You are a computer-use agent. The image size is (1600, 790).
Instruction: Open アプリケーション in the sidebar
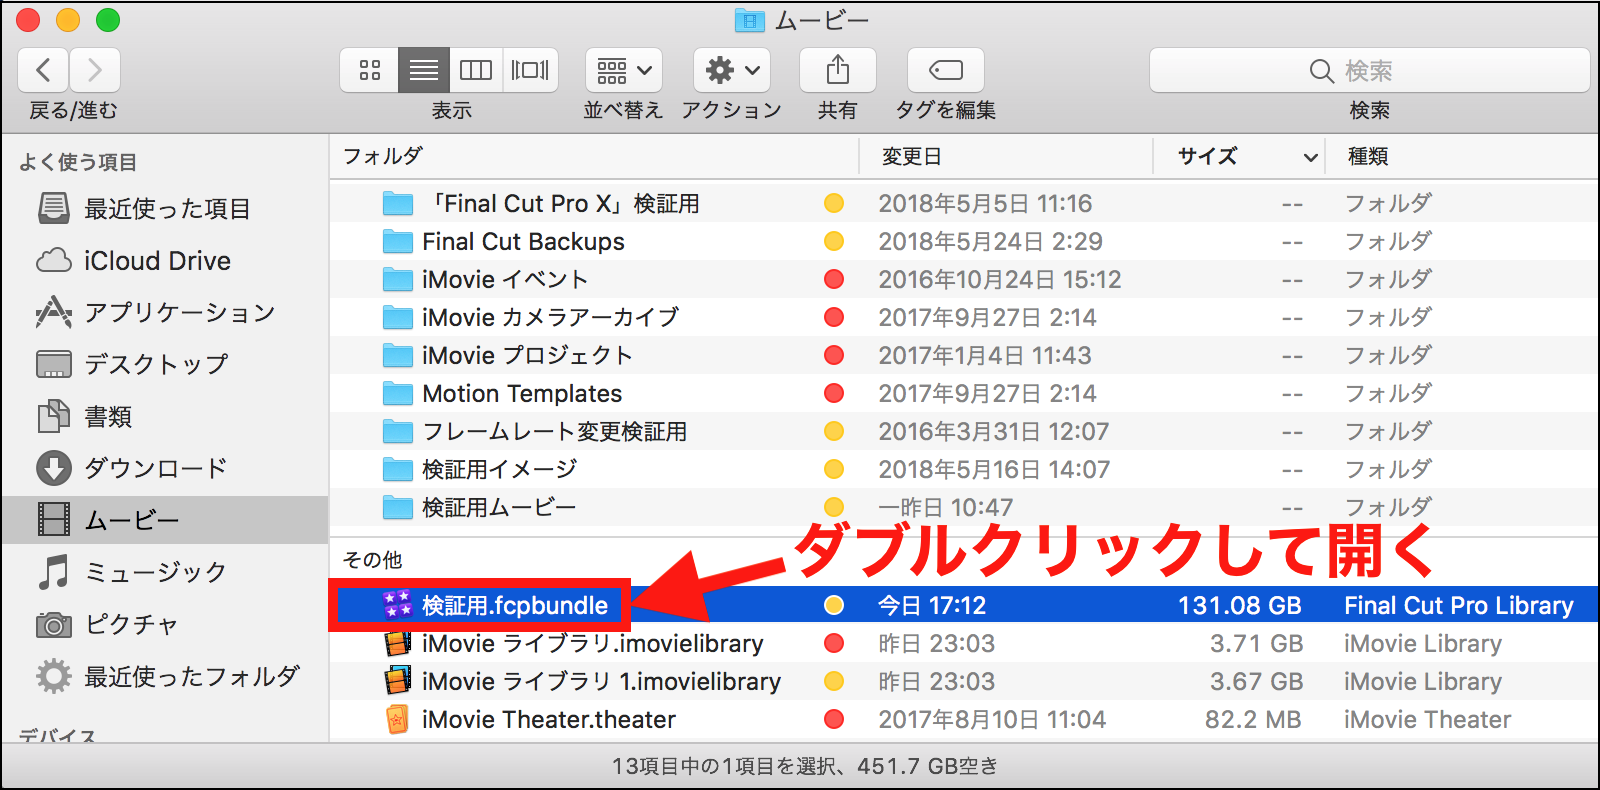[165, 312]
